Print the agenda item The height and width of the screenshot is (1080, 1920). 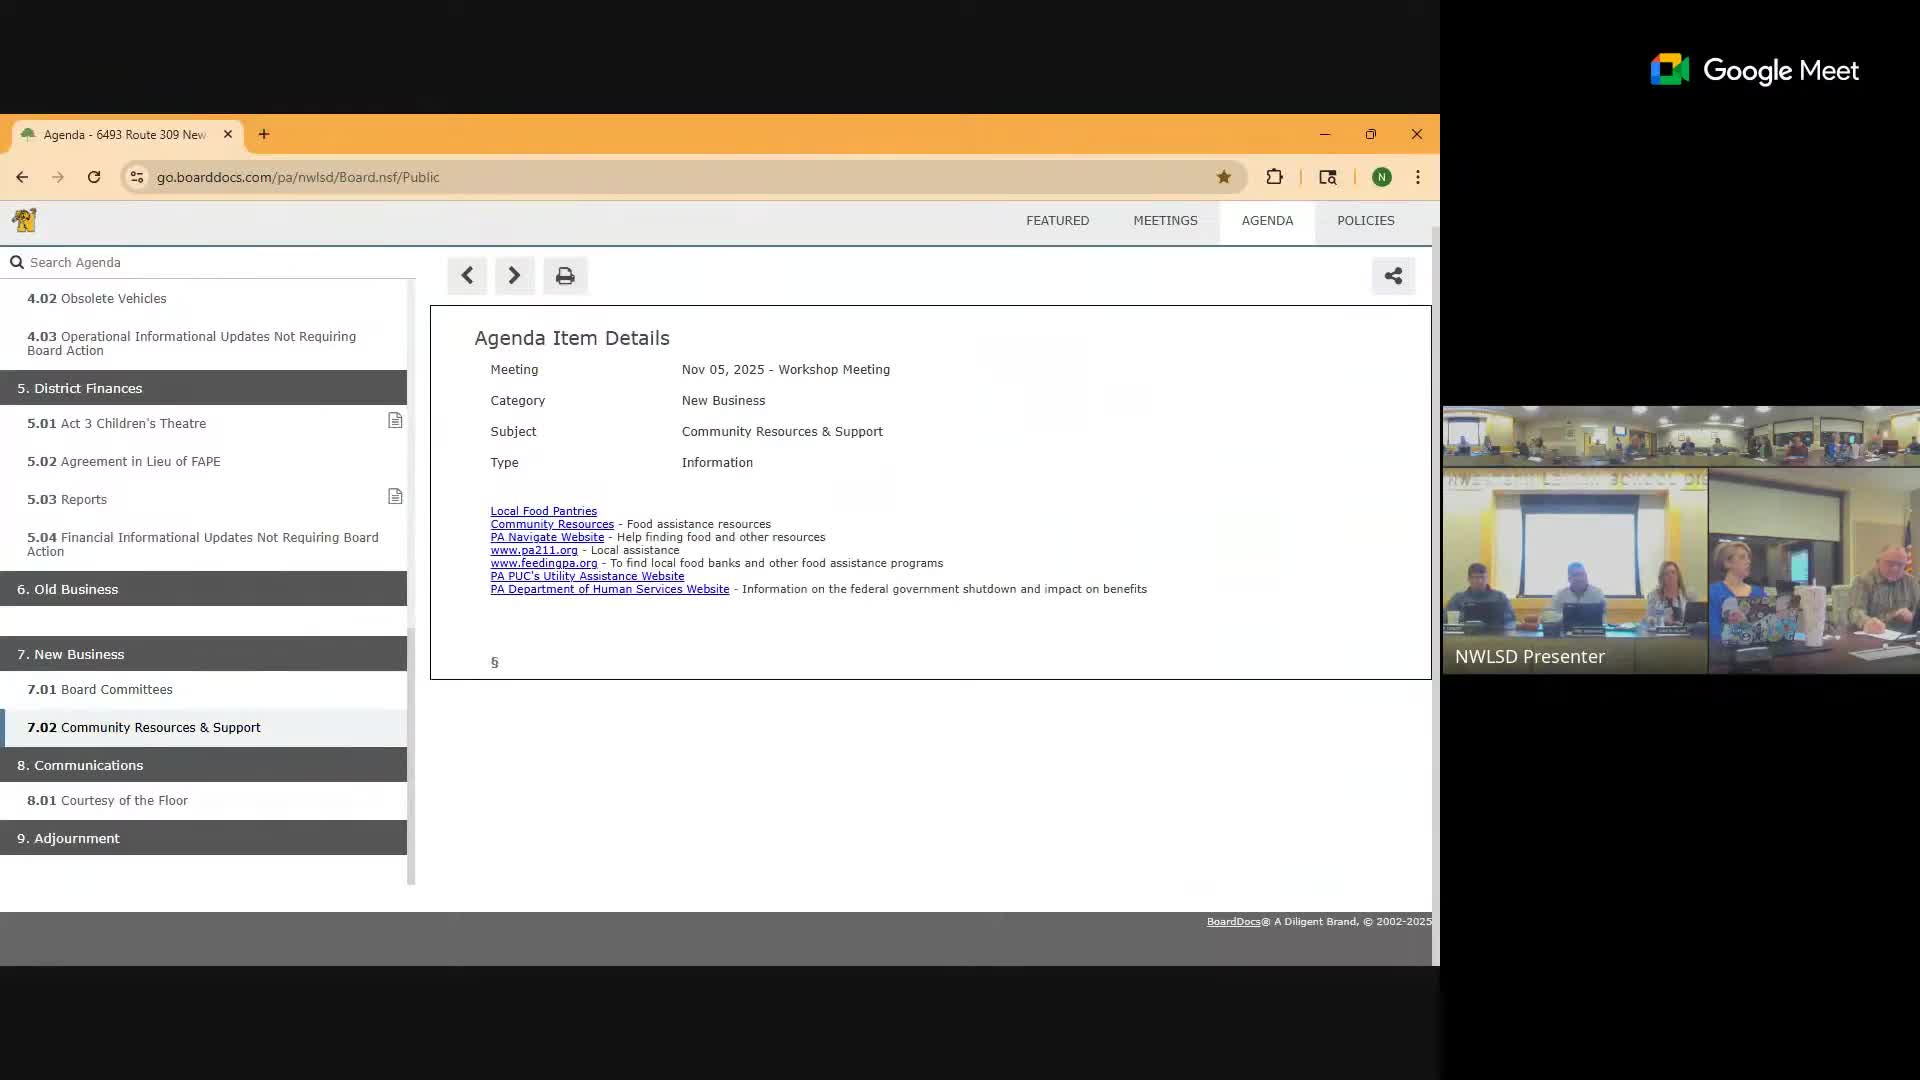click(x=565, y=276)
